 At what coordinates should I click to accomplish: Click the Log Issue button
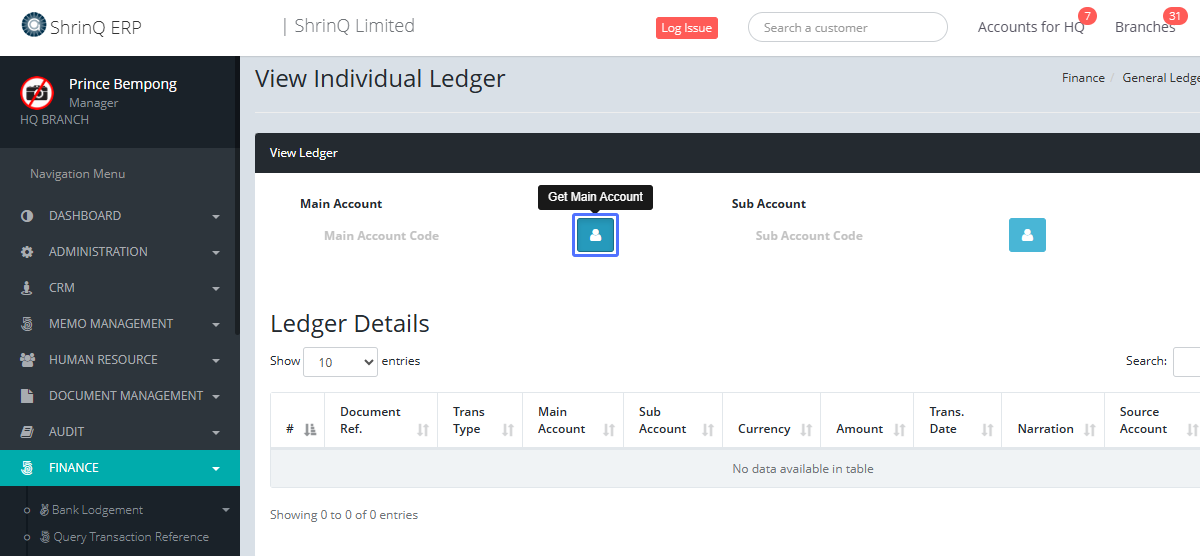pyautogui.click(x=686, y=28)
